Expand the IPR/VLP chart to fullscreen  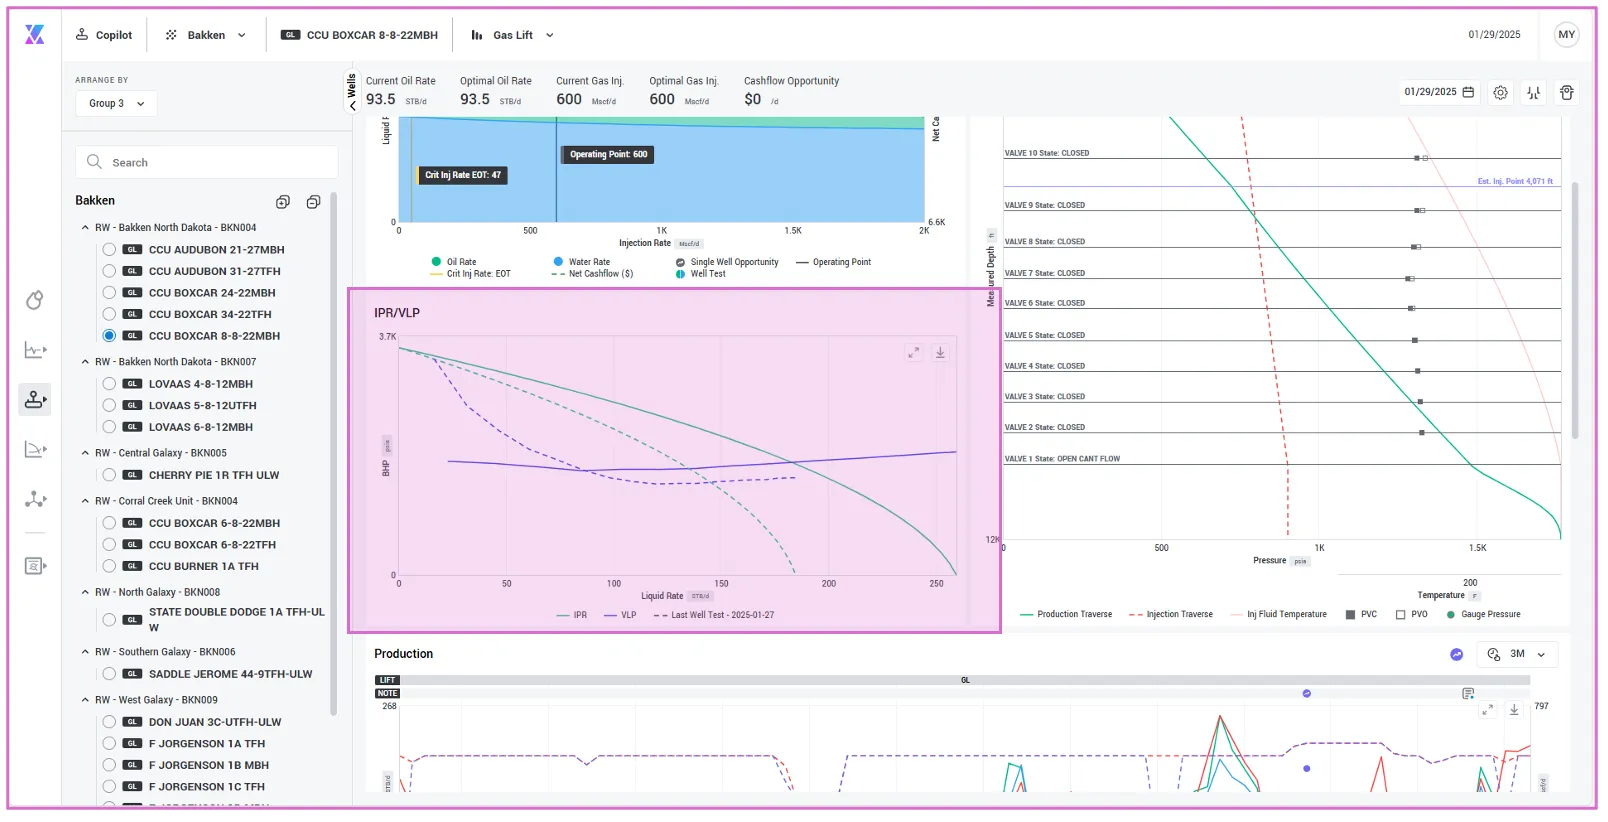(913, 353)
